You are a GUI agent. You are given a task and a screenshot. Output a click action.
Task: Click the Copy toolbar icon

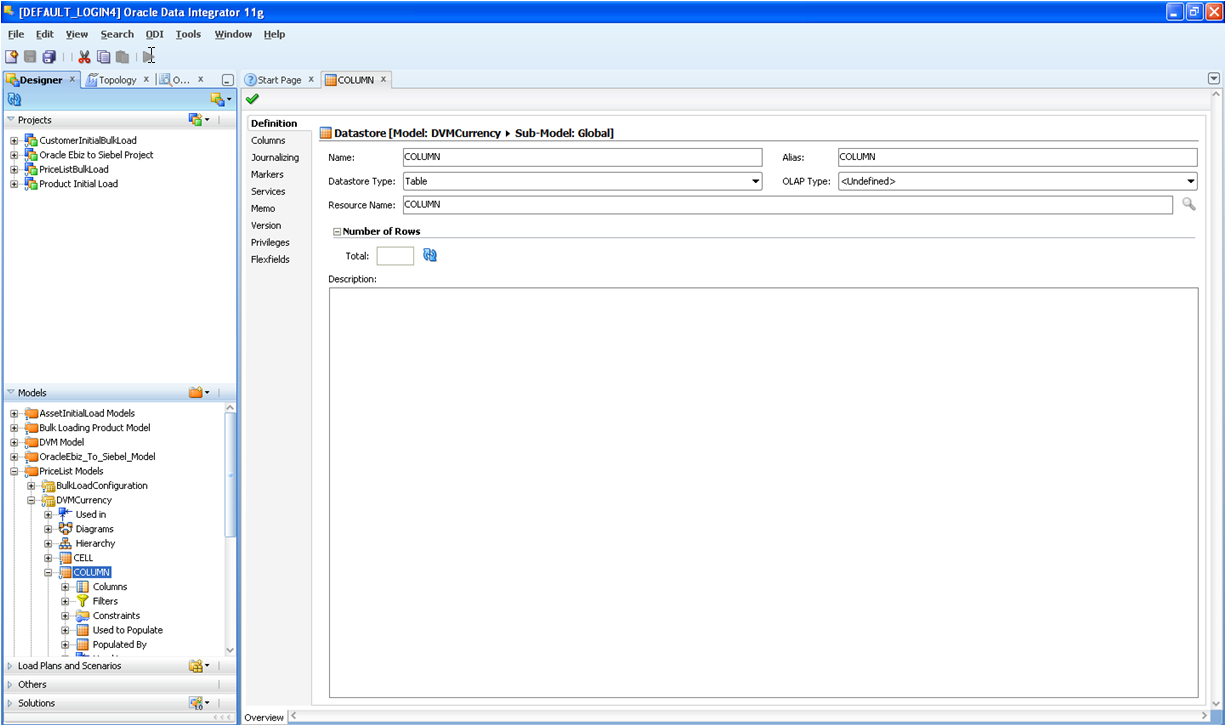[103, 57]
